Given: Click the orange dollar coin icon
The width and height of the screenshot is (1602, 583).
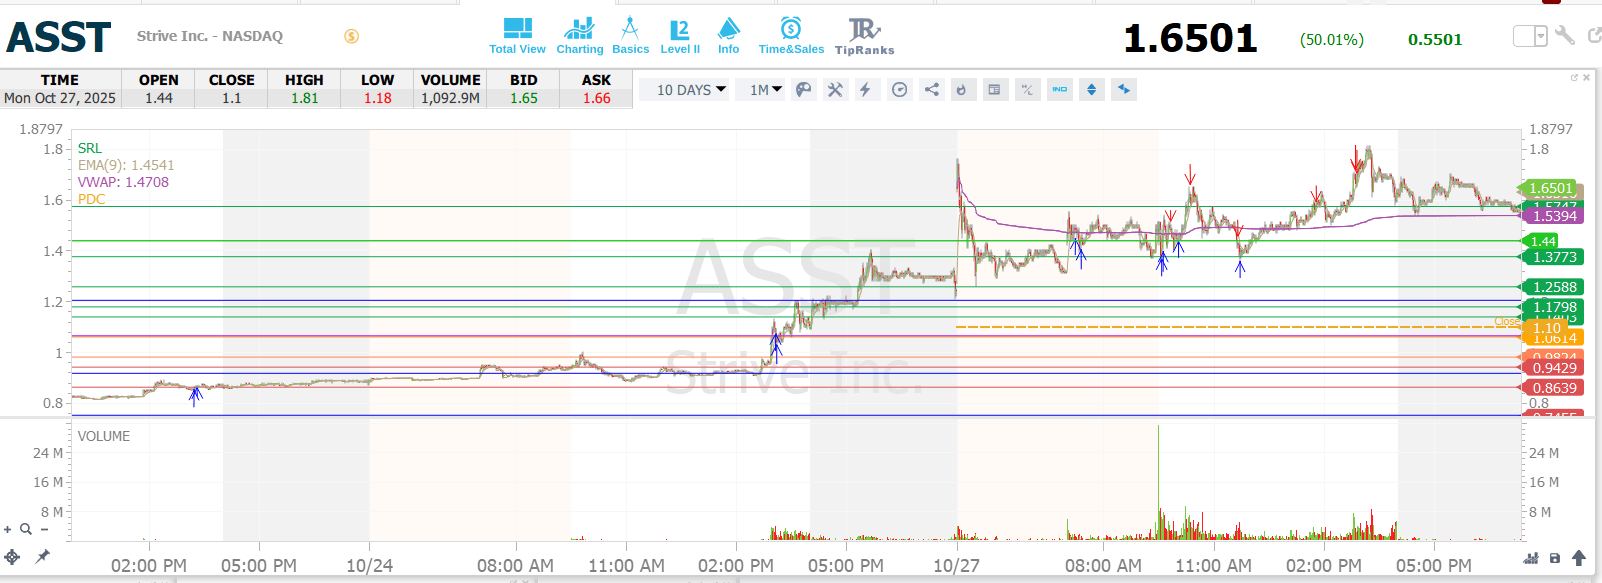Looking at the screenshot, I should pos(351,36).
